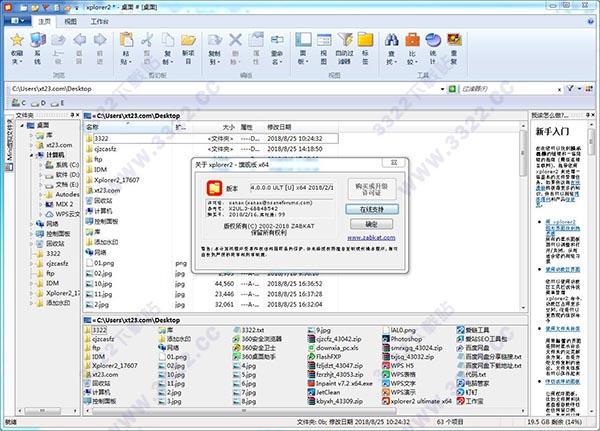The height and width of the screenshot is (431, 600).
Task: Click the Properties (属性) ribbon icon
Action: (256, 48)
